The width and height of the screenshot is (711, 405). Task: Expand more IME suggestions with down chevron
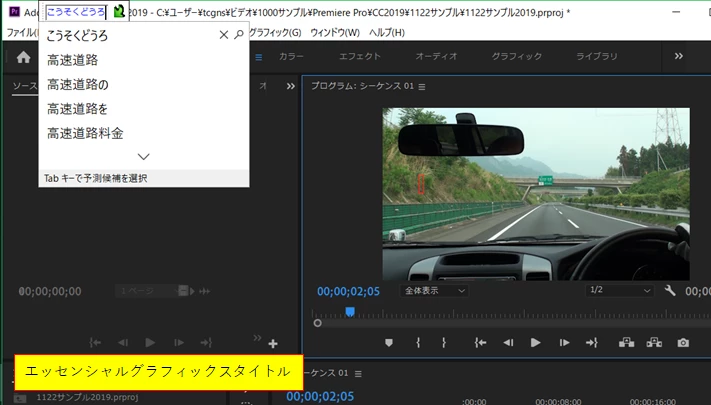click(143, 156)
